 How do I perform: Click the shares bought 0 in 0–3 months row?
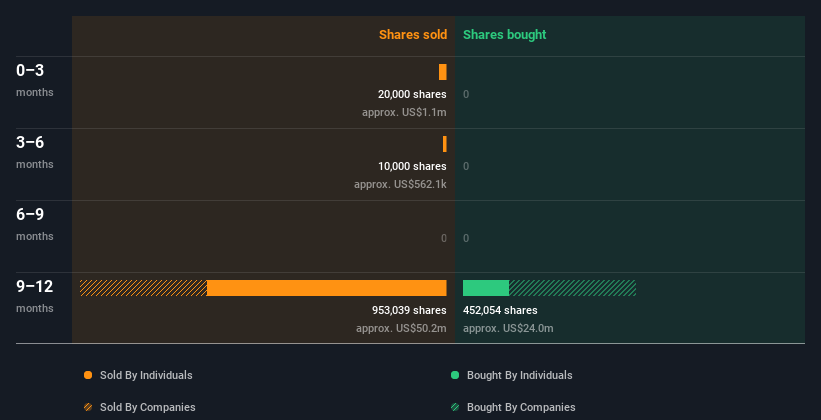[x=466, y=94]
